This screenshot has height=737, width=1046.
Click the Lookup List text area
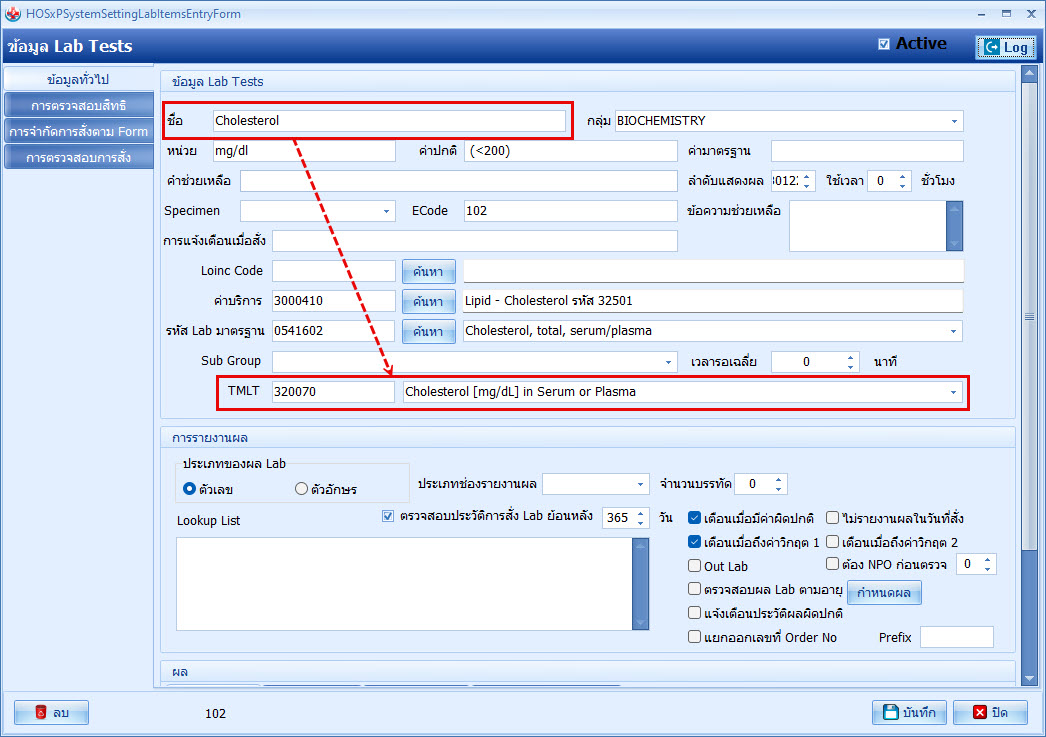pos(404,584)
